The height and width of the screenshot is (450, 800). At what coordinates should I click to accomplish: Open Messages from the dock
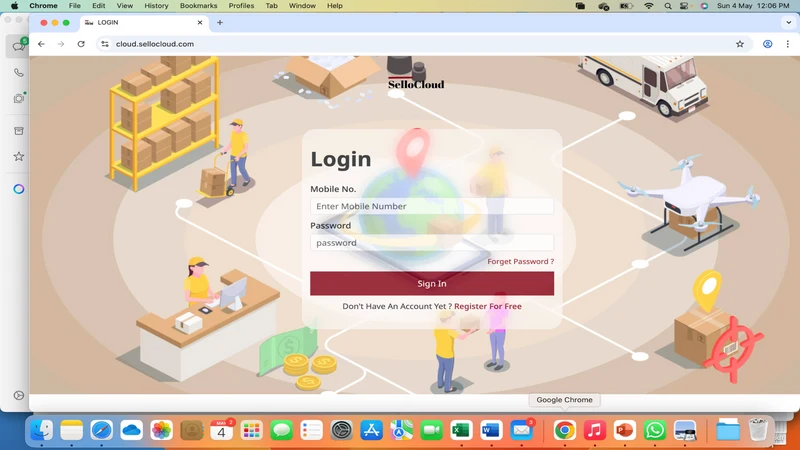[x=282, y=430]
